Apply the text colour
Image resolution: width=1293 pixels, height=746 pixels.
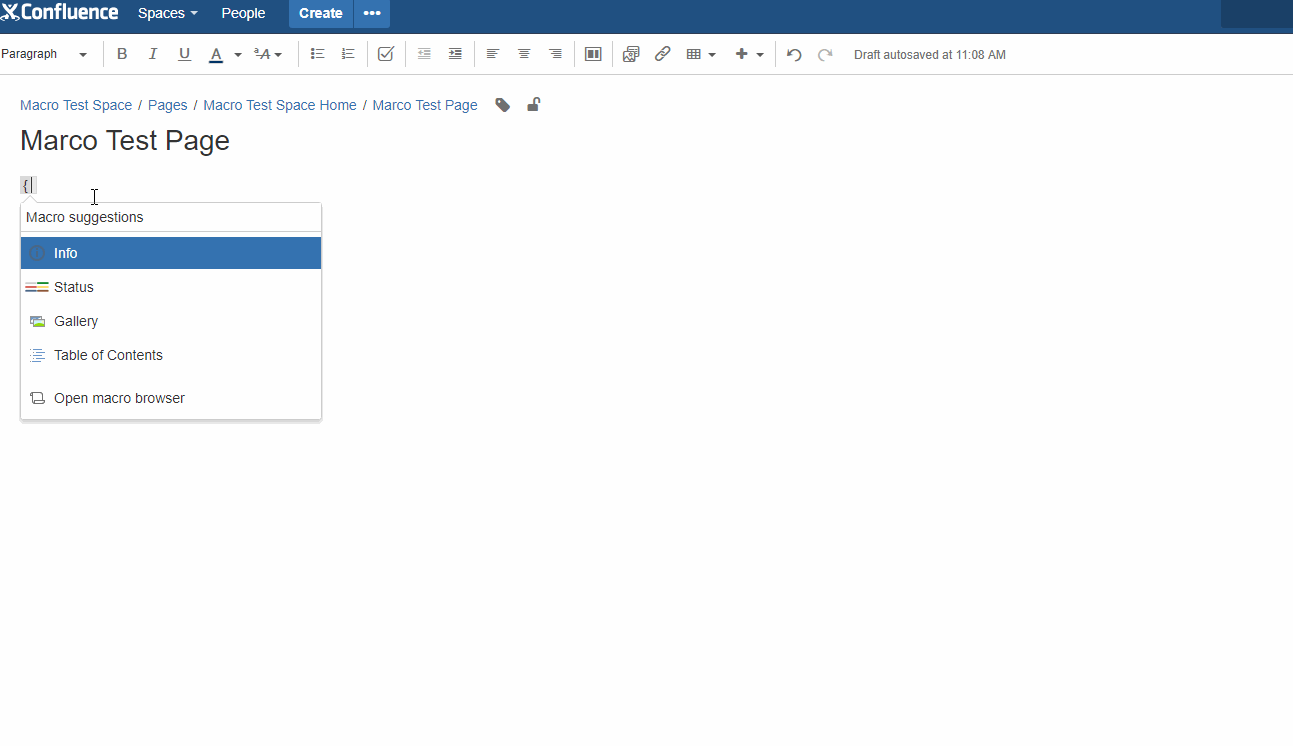216,54
